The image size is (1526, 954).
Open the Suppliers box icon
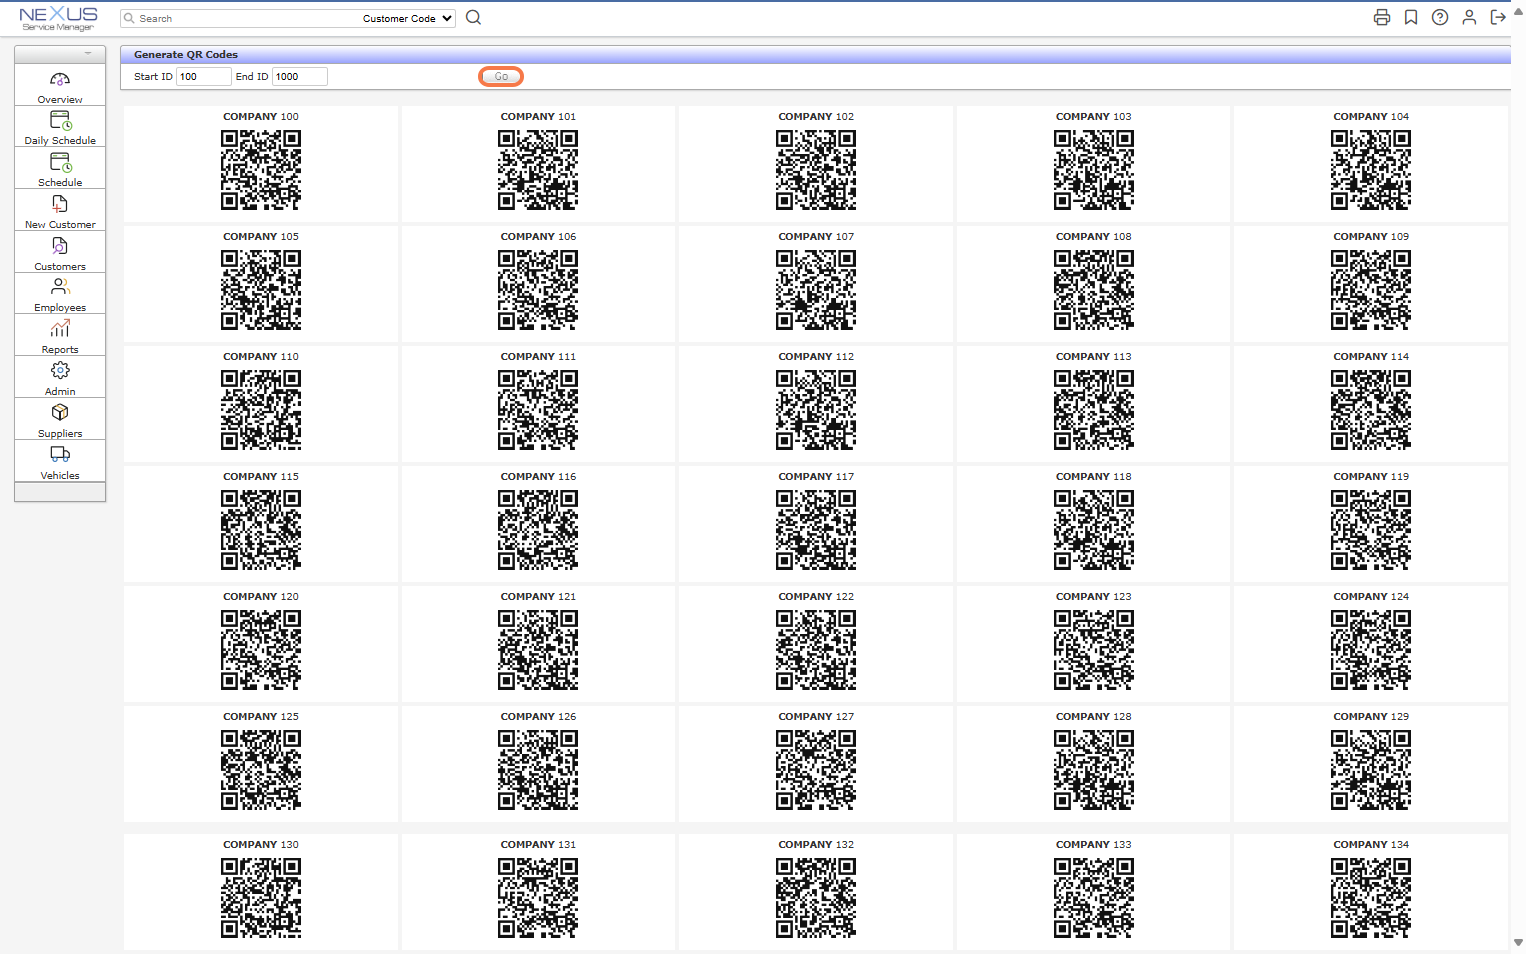pyautogui.click(x=60, y=413)
